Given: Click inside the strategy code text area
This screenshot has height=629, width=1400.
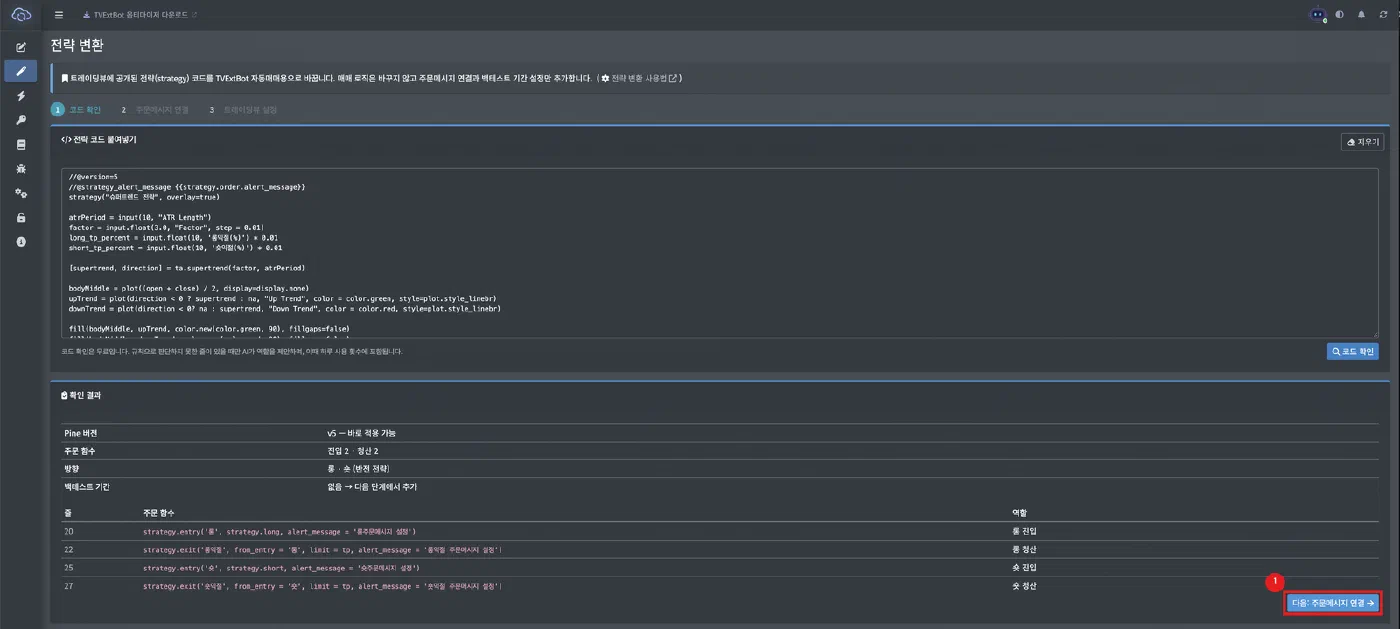Looking at the screenshot, I should point(719,253).
